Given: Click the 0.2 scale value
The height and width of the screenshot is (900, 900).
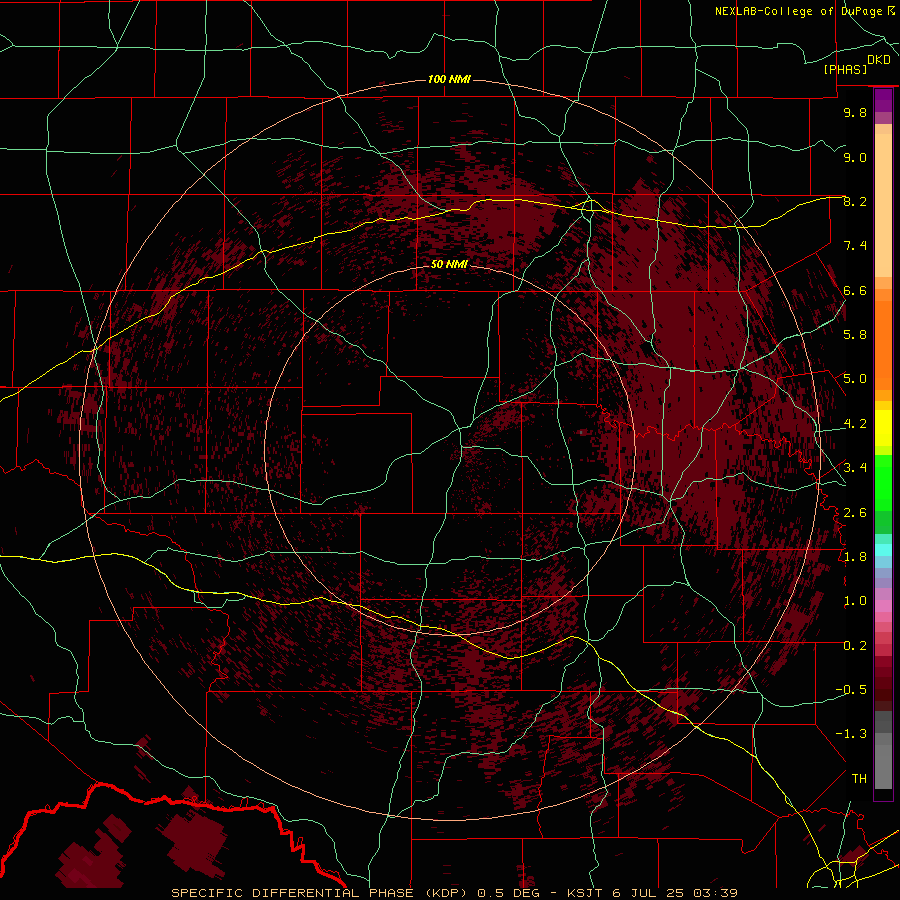Looking at the screenshot, I should click(855, 646).
